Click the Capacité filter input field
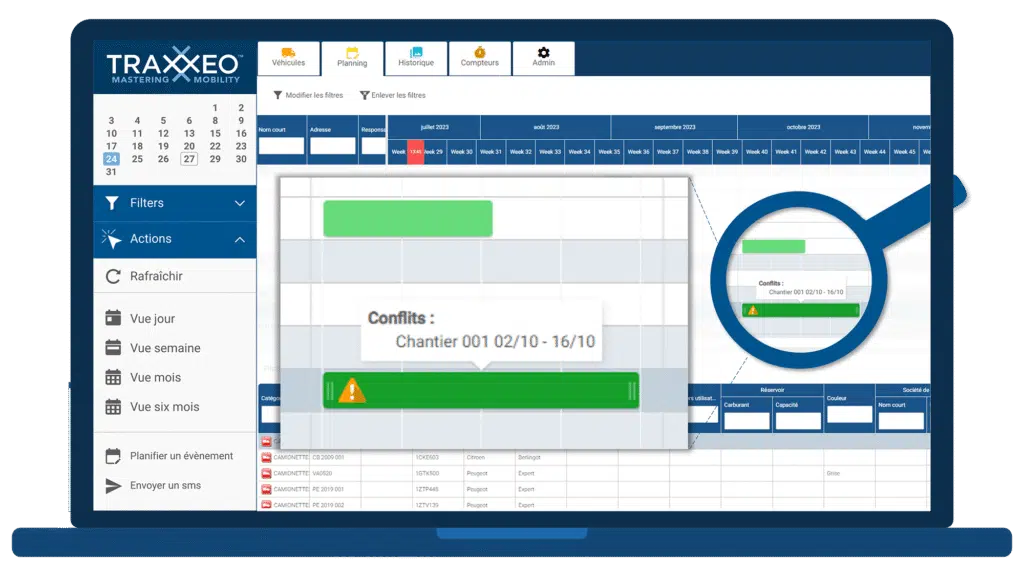Image resolution: width=1024 pixels, height=576 pixels. coord(798,421)
